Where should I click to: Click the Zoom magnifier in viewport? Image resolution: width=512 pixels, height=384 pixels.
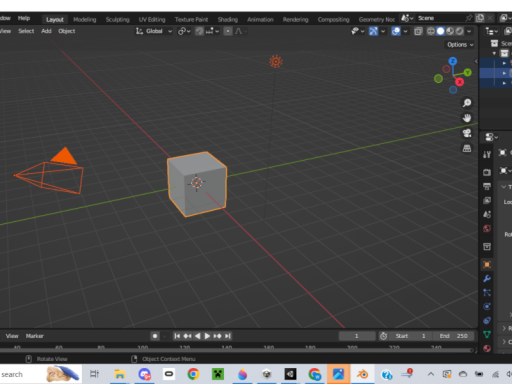467,103
